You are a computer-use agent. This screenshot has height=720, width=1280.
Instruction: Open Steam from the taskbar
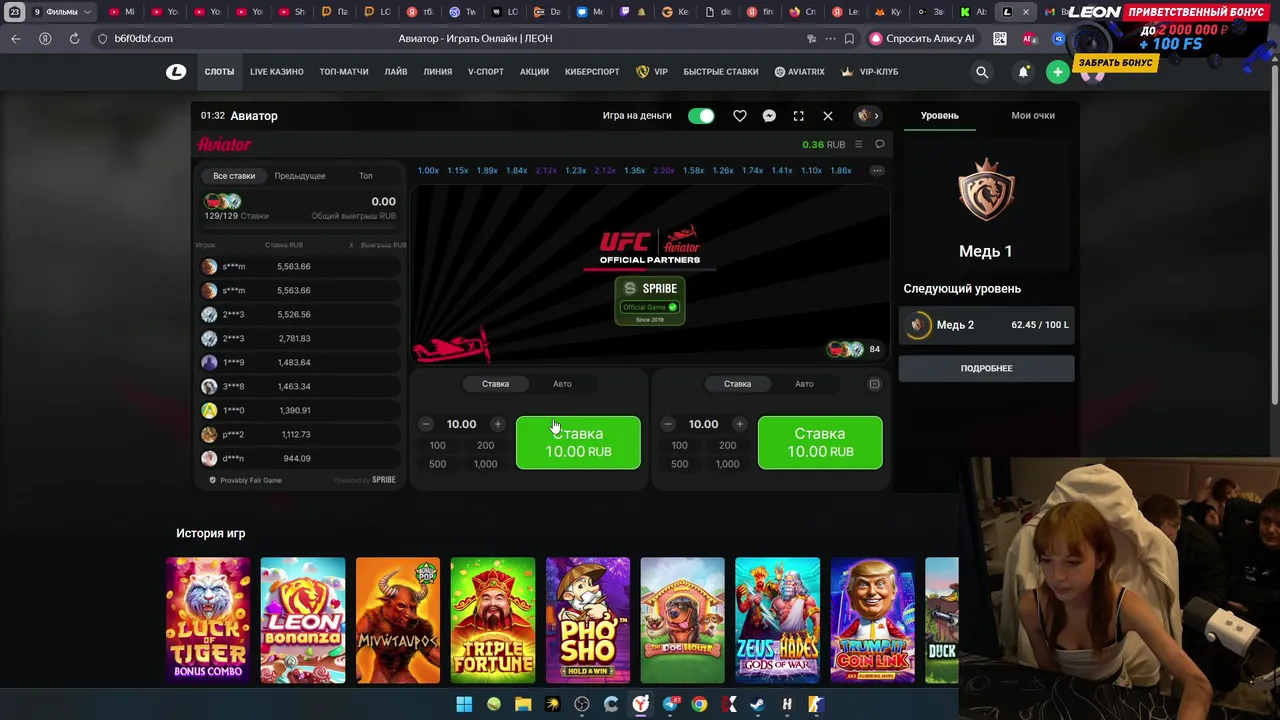[758, 704]
